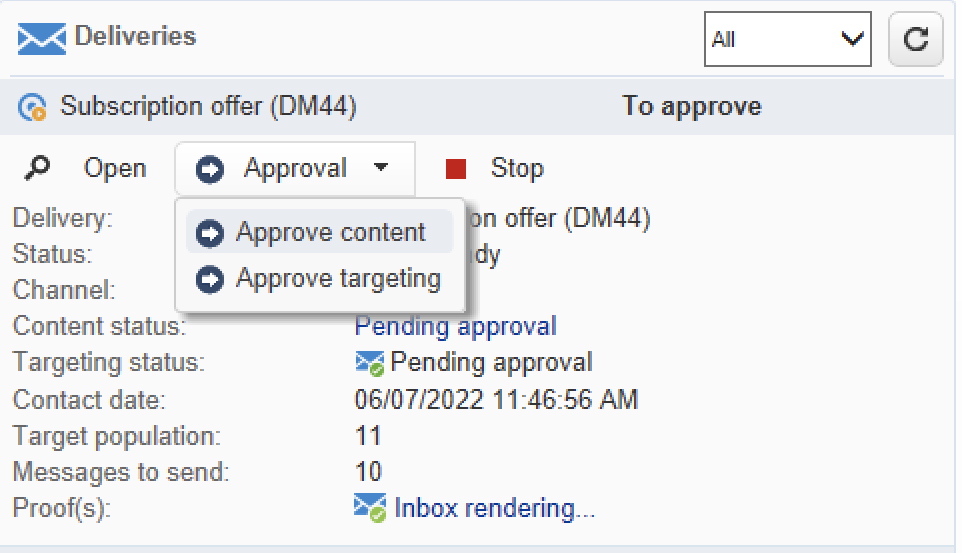The height and width of the screenshot is (553, 962).
Task: Click the magnifier icon beside Open
Action: coord(37,168)
